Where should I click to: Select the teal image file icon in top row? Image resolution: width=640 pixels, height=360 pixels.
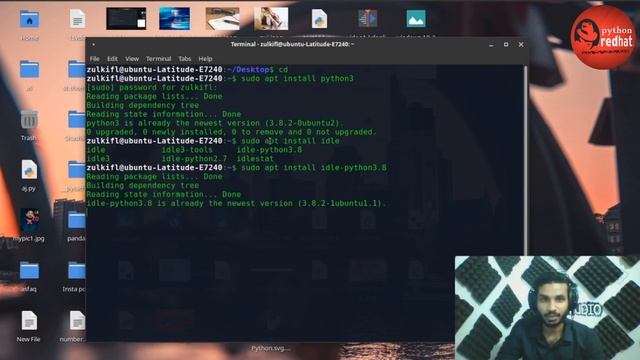tap(416, 19)
